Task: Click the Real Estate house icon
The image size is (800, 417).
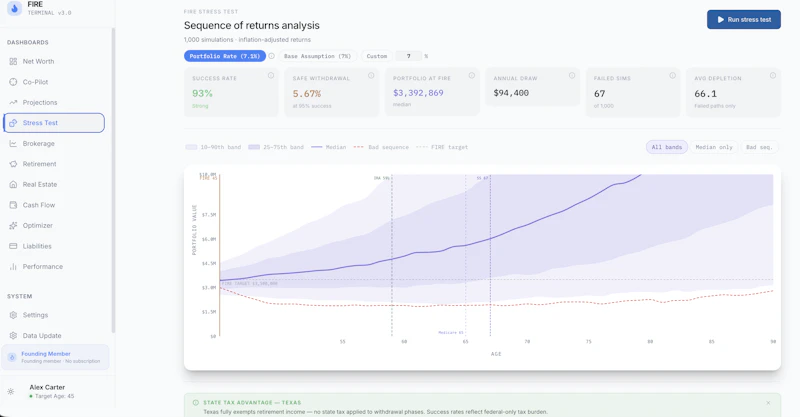Action: coord(13,184)
